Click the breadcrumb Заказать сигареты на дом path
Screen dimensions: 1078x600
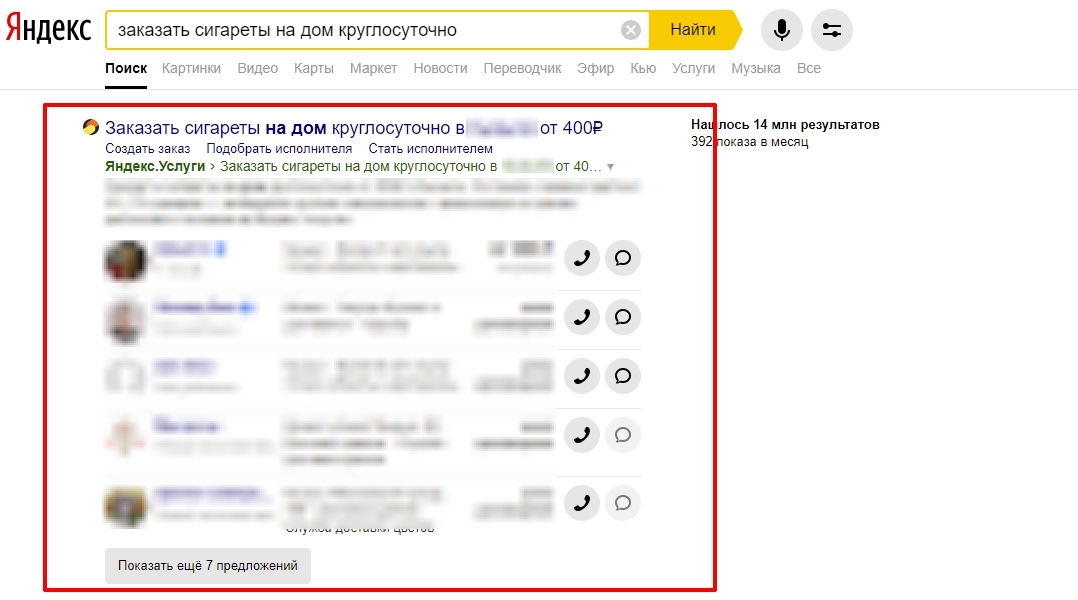pos(410,166)
